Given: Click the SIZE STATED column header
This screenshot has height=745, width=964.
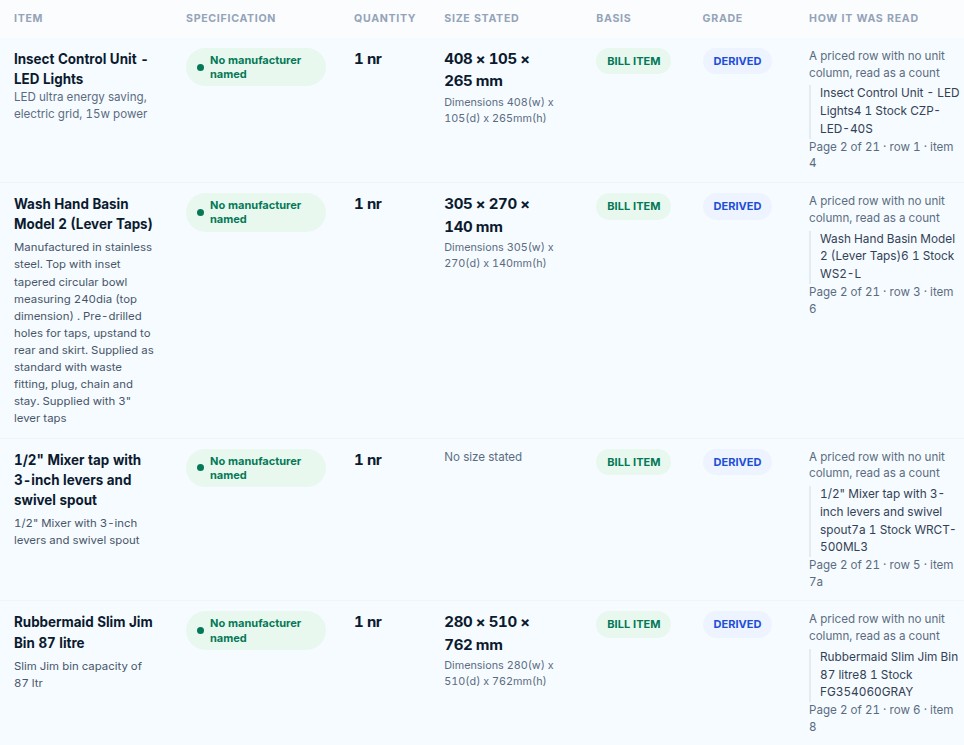Looking at the screenshot, I should tap(481, 18).
